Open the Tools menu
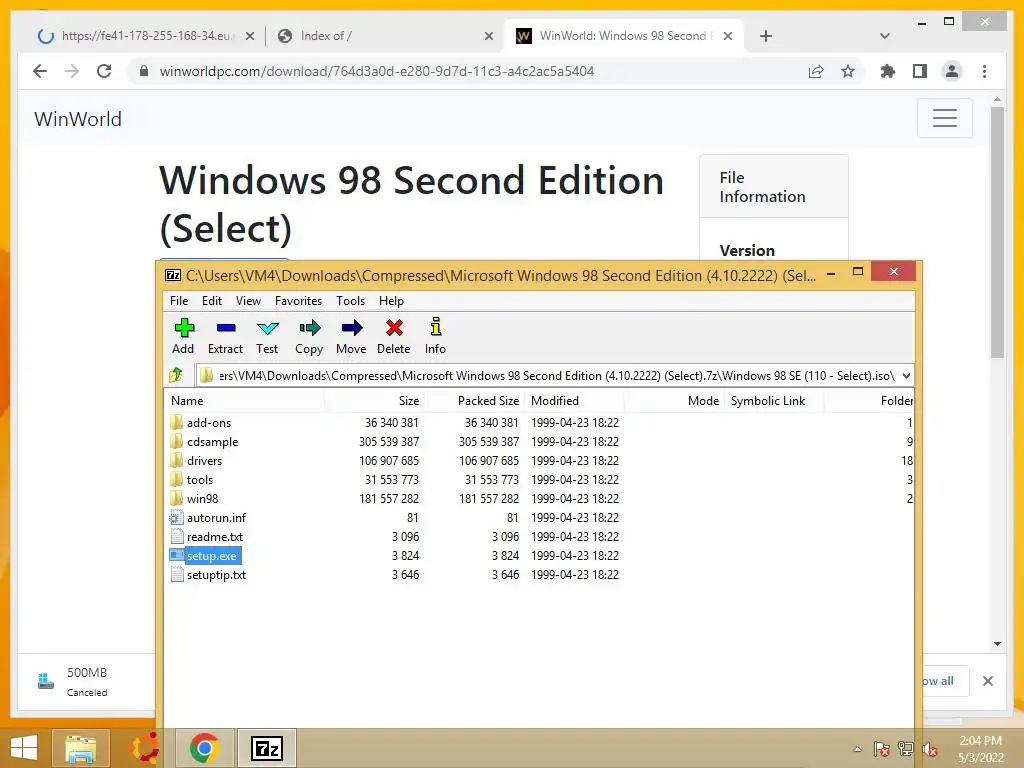The width and height of the screenshot is (1024, 768). tap(351, 301)
